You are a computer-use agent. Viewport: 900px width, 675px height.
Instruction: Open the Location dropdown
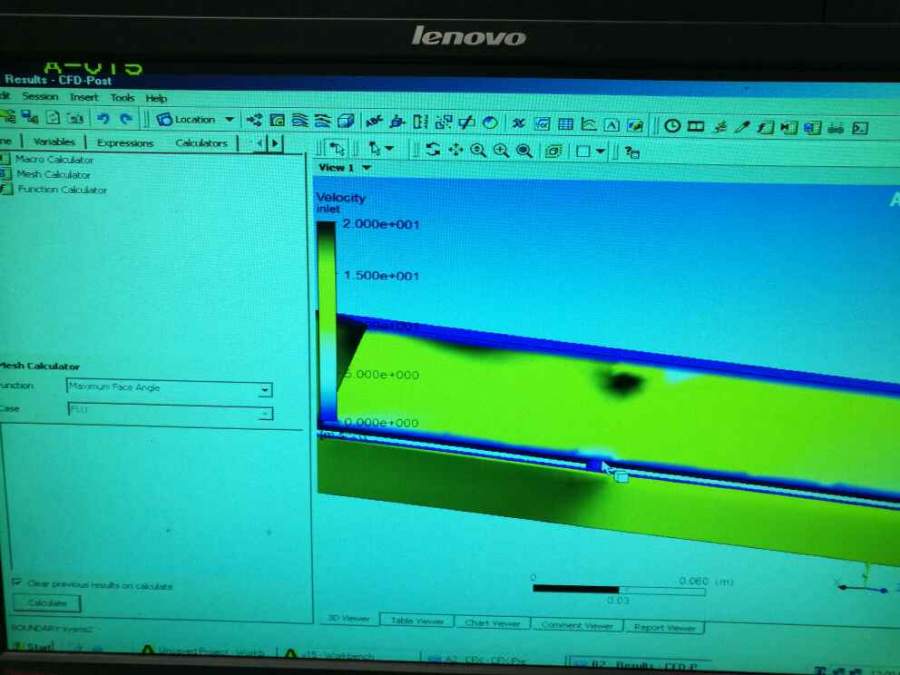(x=196, y=119)
